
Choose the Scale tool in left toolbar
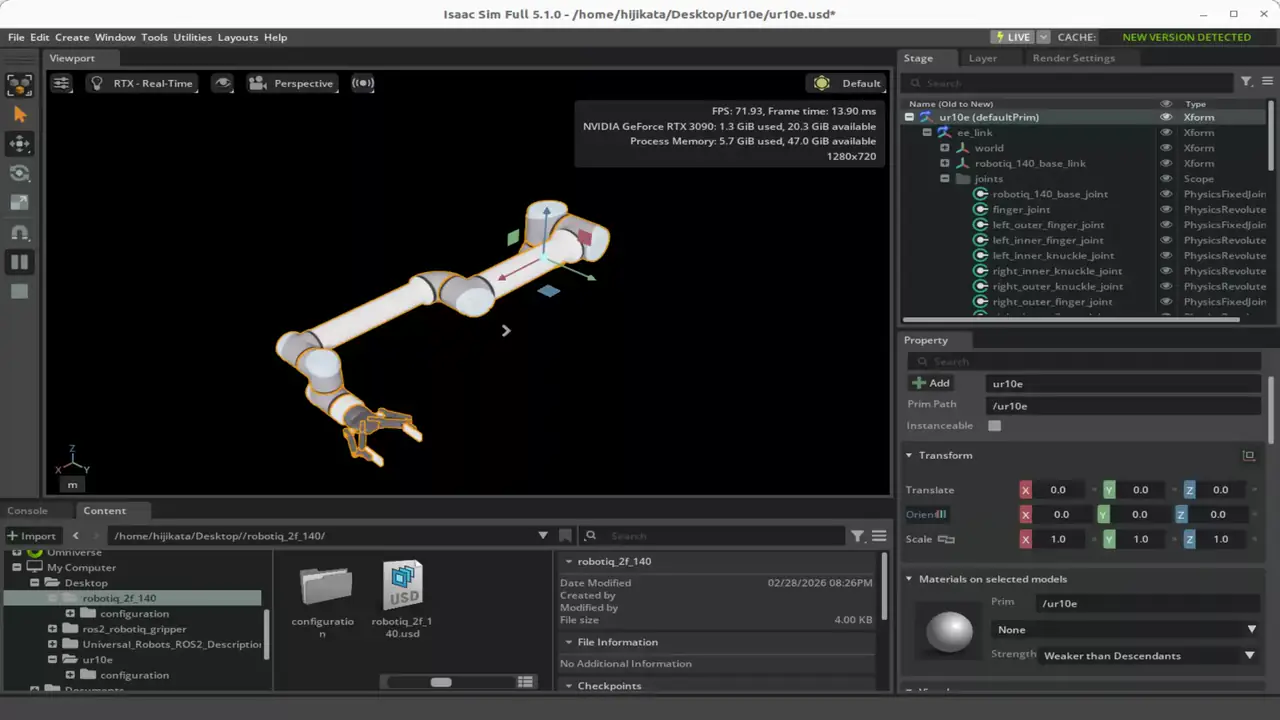(20, 202)
